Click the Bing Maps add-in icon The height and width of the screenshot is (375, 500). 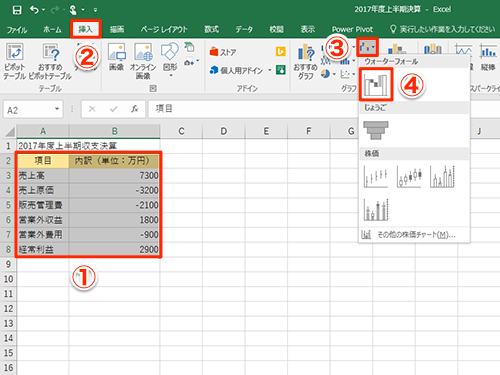coord(281,52)
